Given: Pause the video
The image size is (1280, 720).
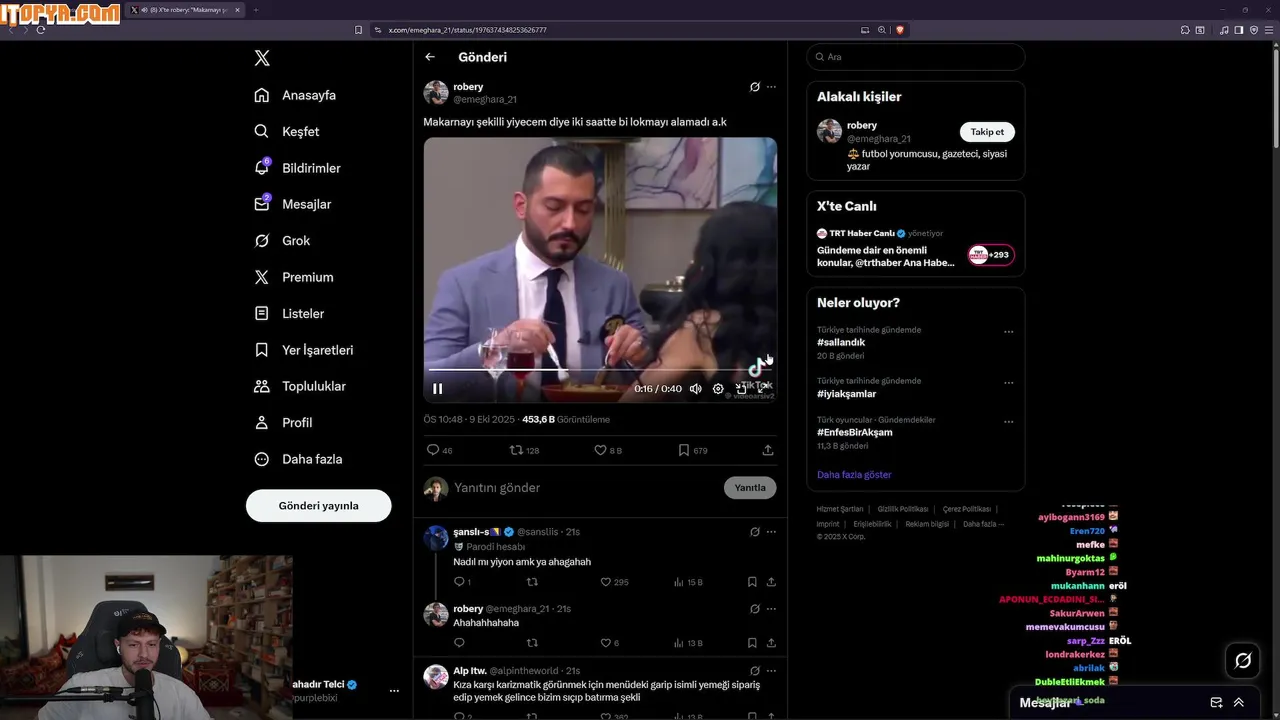Looking at the screenshot, I should pos(437,389).
